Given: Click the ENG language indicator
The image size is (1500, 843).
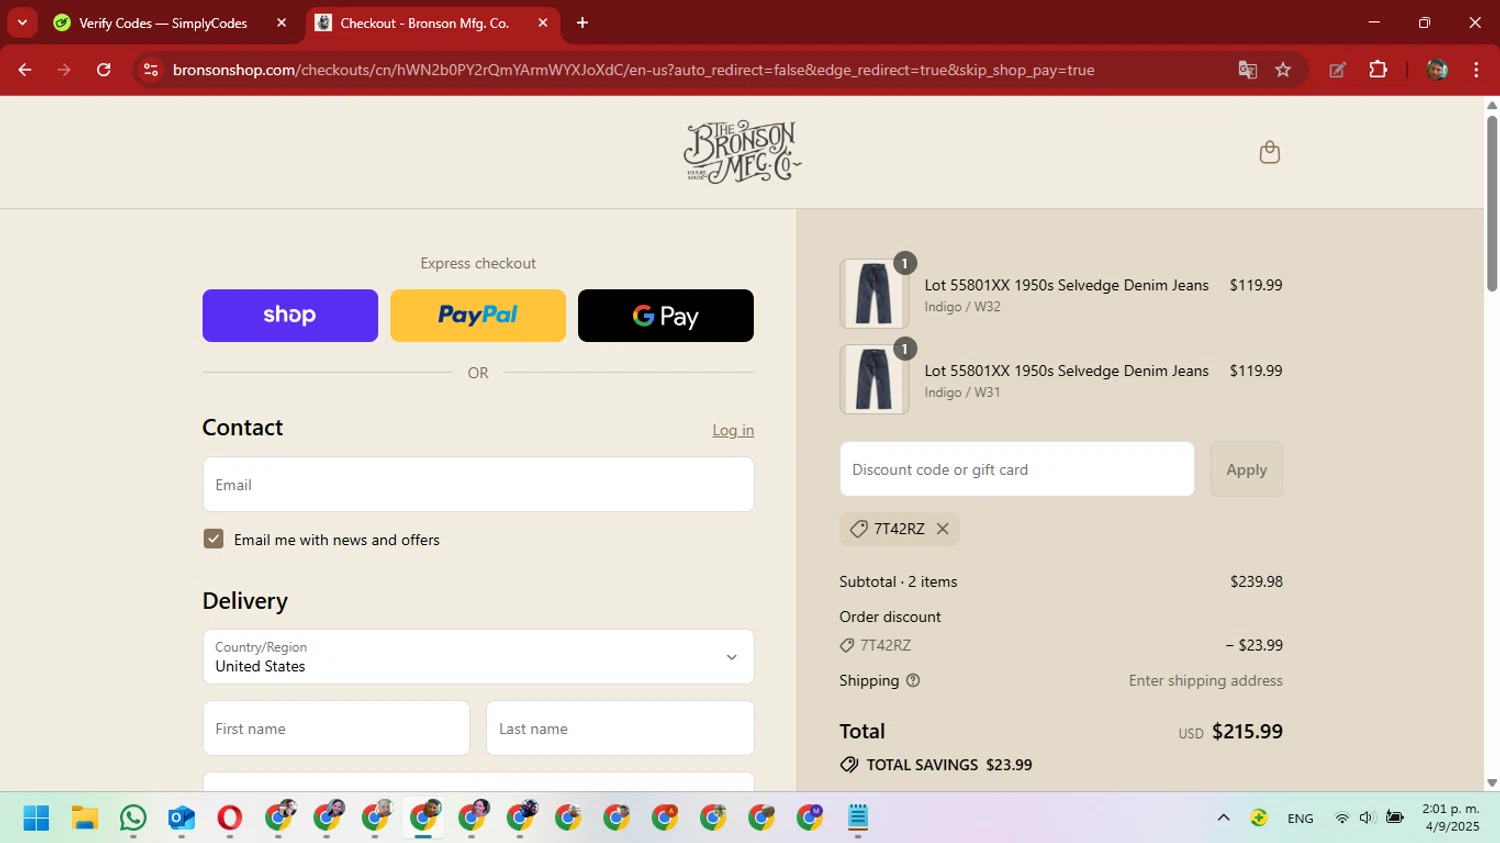Looking at the screenshot, I should (1301, 818).
